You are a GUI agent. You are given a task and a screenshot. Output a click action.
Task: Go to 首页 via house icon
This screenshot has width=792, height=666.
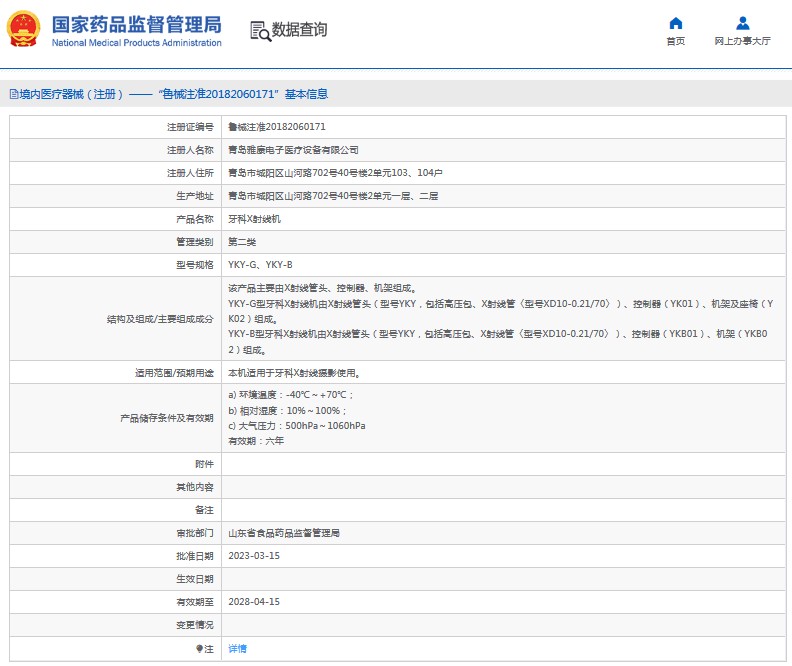[x=676, y=23]
